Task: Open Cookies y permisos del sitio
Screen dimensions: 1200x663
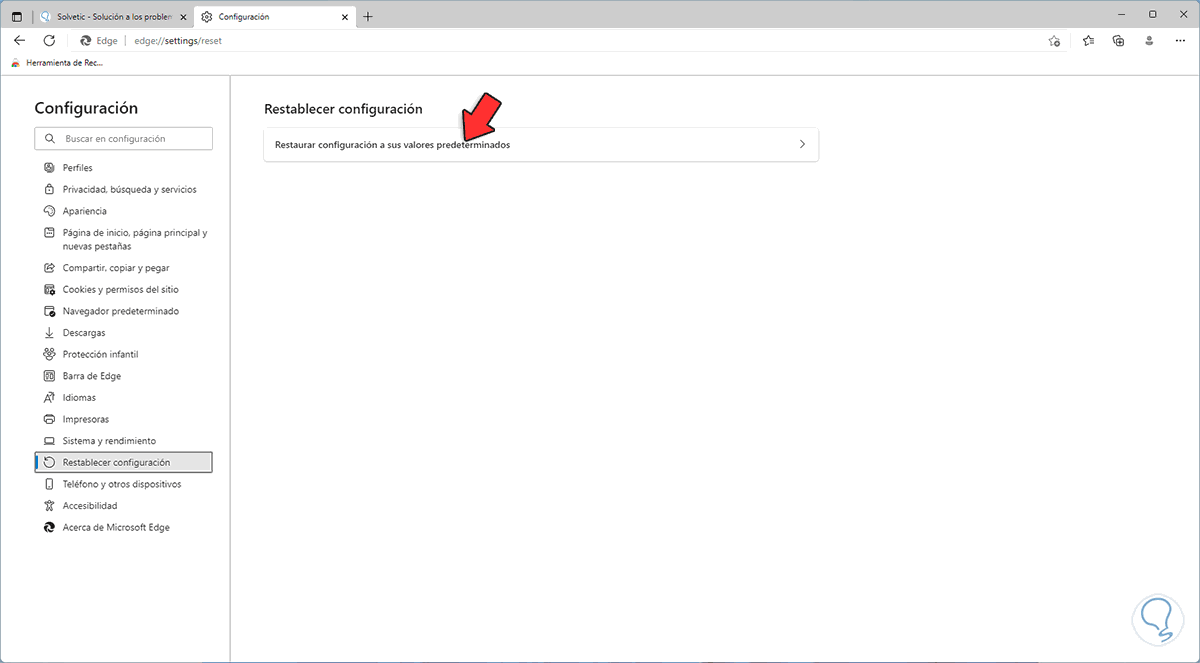Action: pyautogui.click(x=124, y=289)
